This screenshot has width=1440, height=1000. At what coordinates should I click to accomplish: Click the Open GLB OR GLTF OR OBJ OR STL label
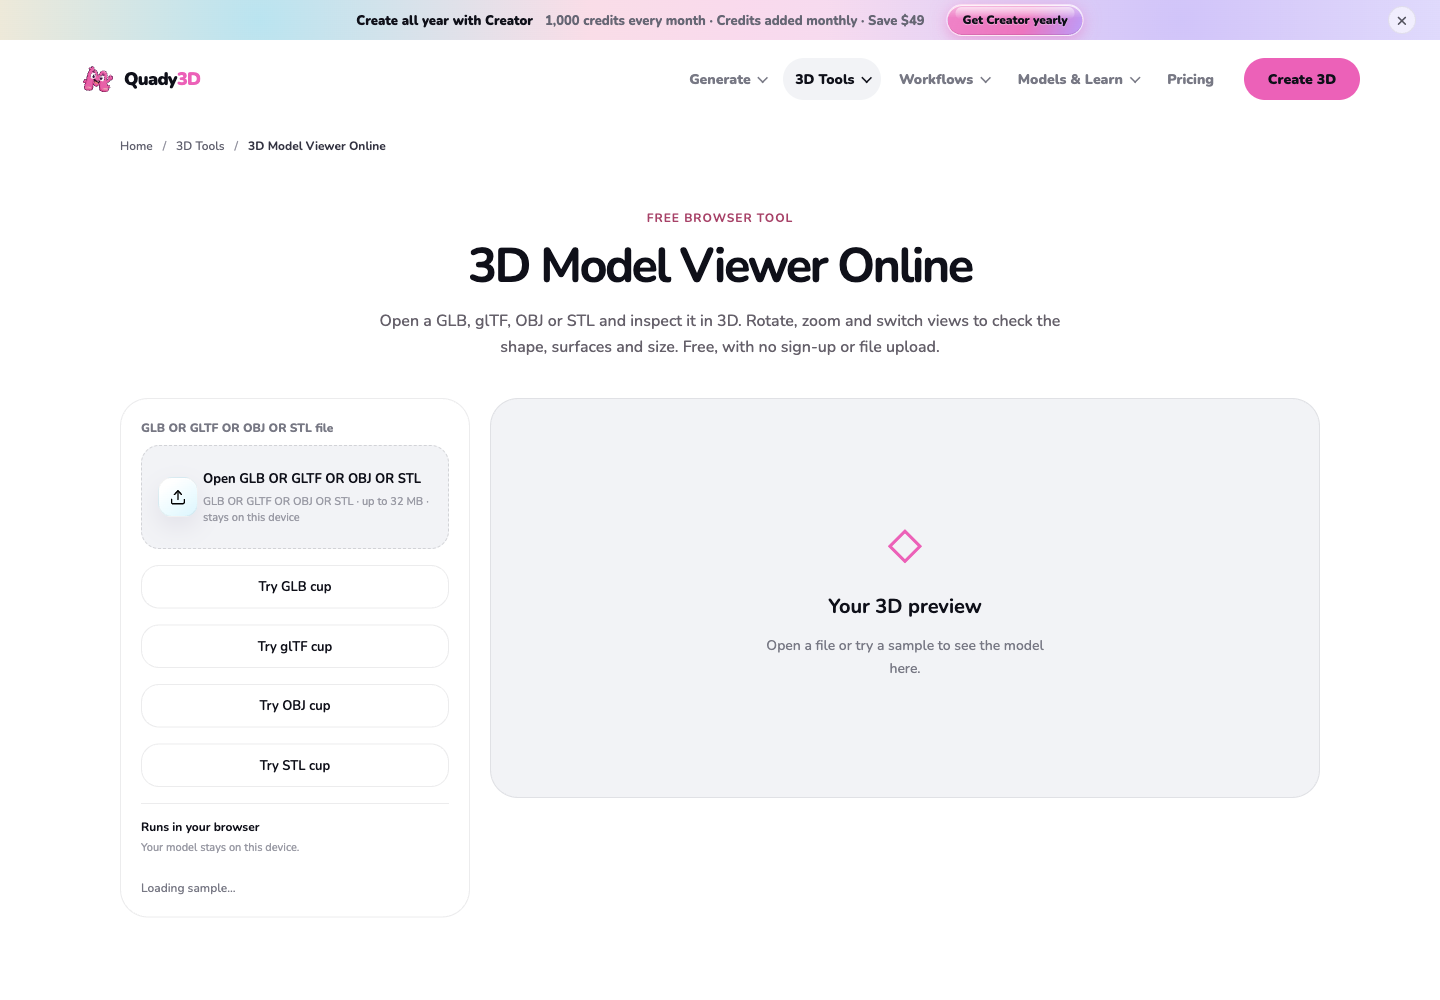312,478
